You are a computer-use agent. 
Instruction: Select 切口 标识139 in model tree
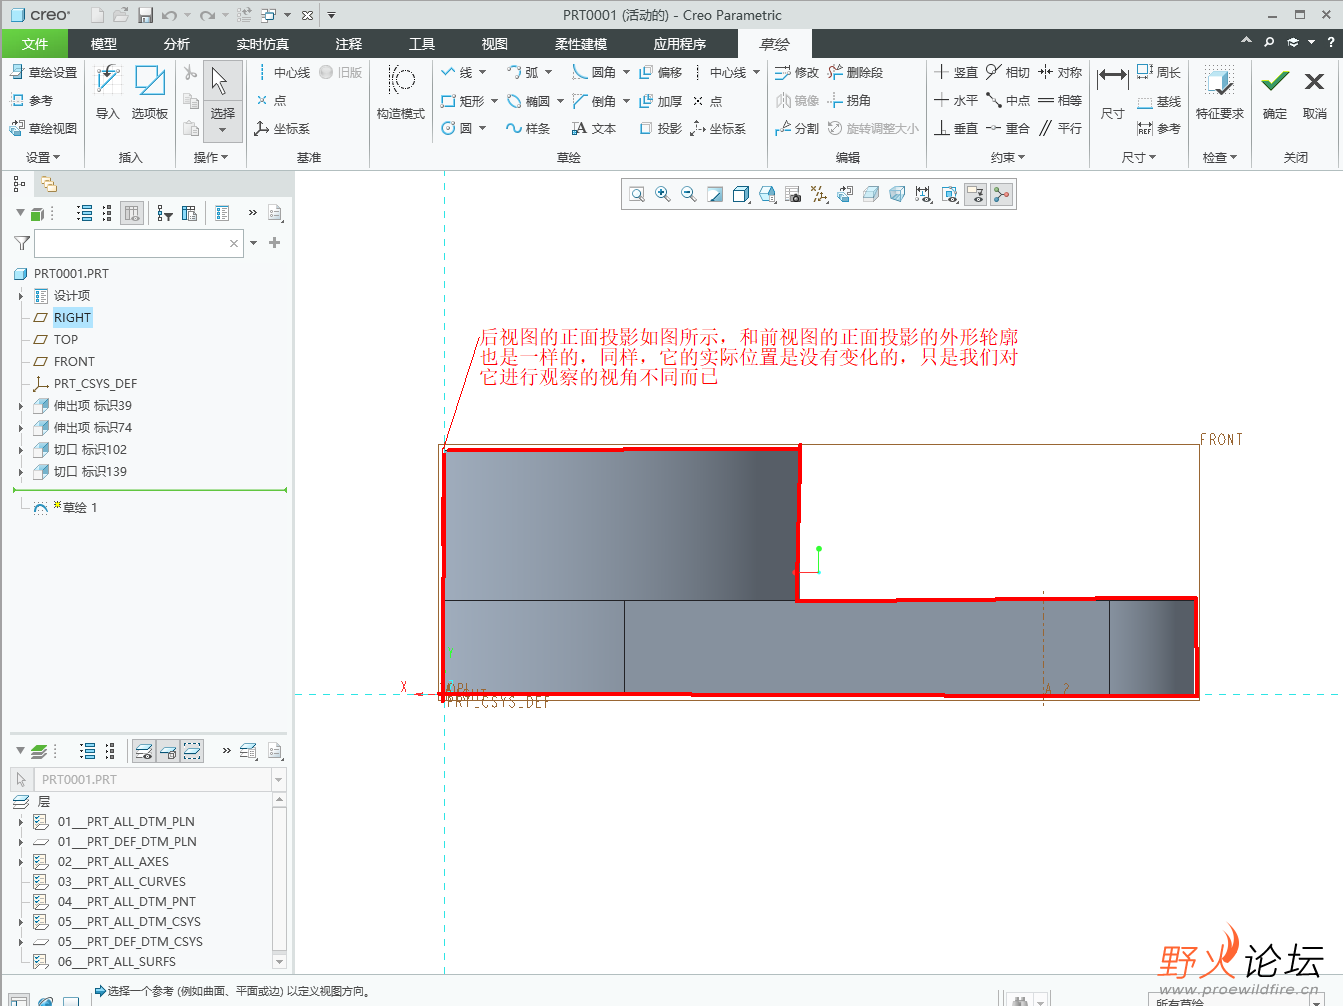90,472
